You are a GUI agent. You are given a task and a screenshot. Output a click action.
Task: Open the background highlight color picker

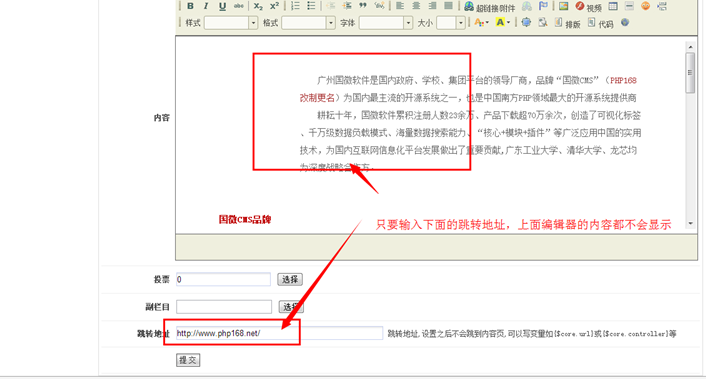(x=502, y=22)
